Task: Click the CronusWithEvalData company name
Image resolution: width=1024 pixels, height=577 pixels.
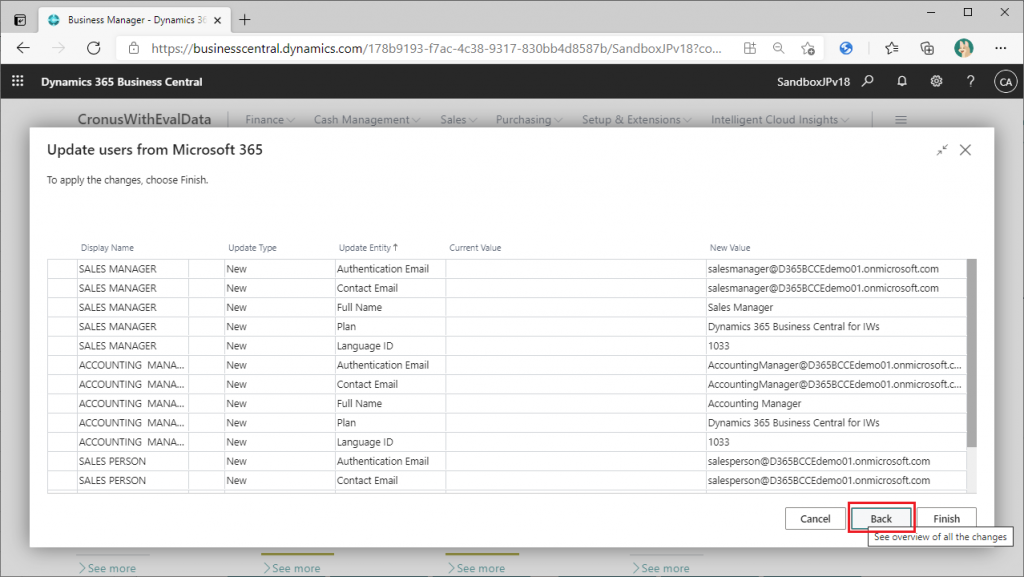Action: 144,119
